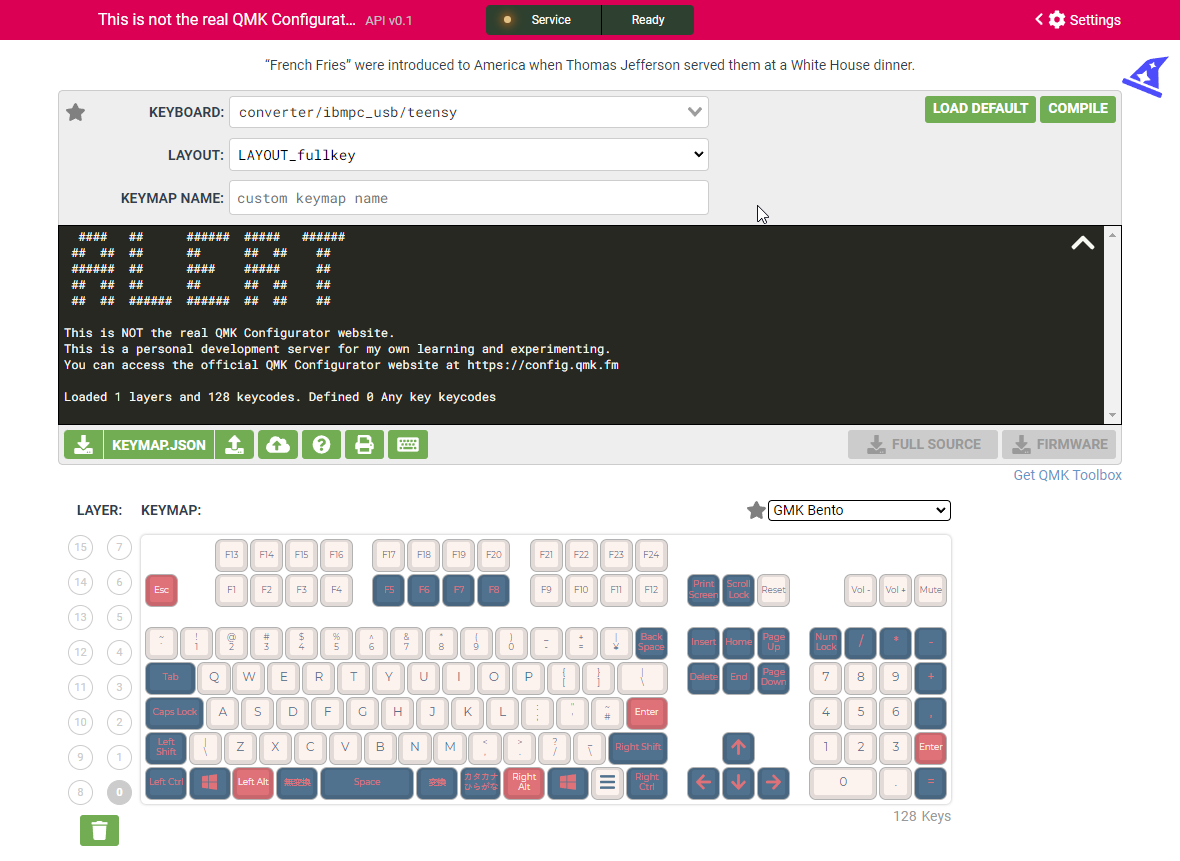Click the keymap name input field

pyautogui.click(x=468, y=198)
